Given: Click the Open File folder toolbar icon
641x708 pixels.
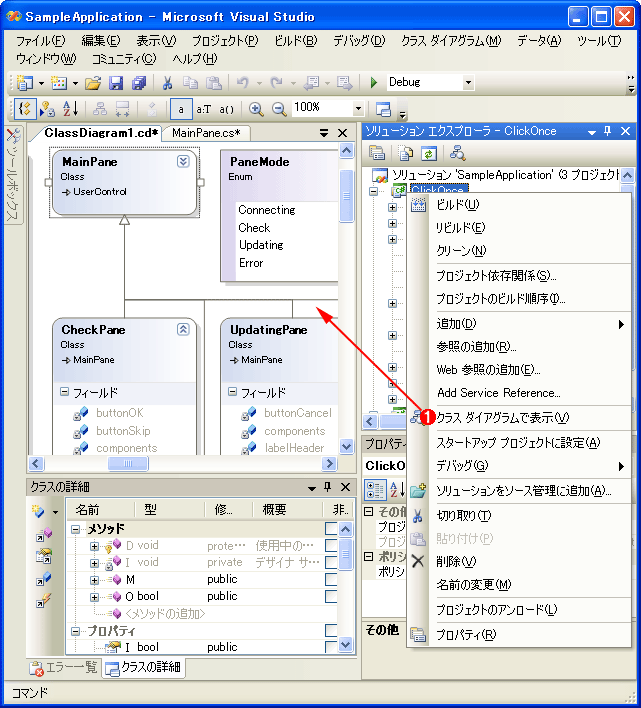Looking at the screenshot, I should [93, 83].
